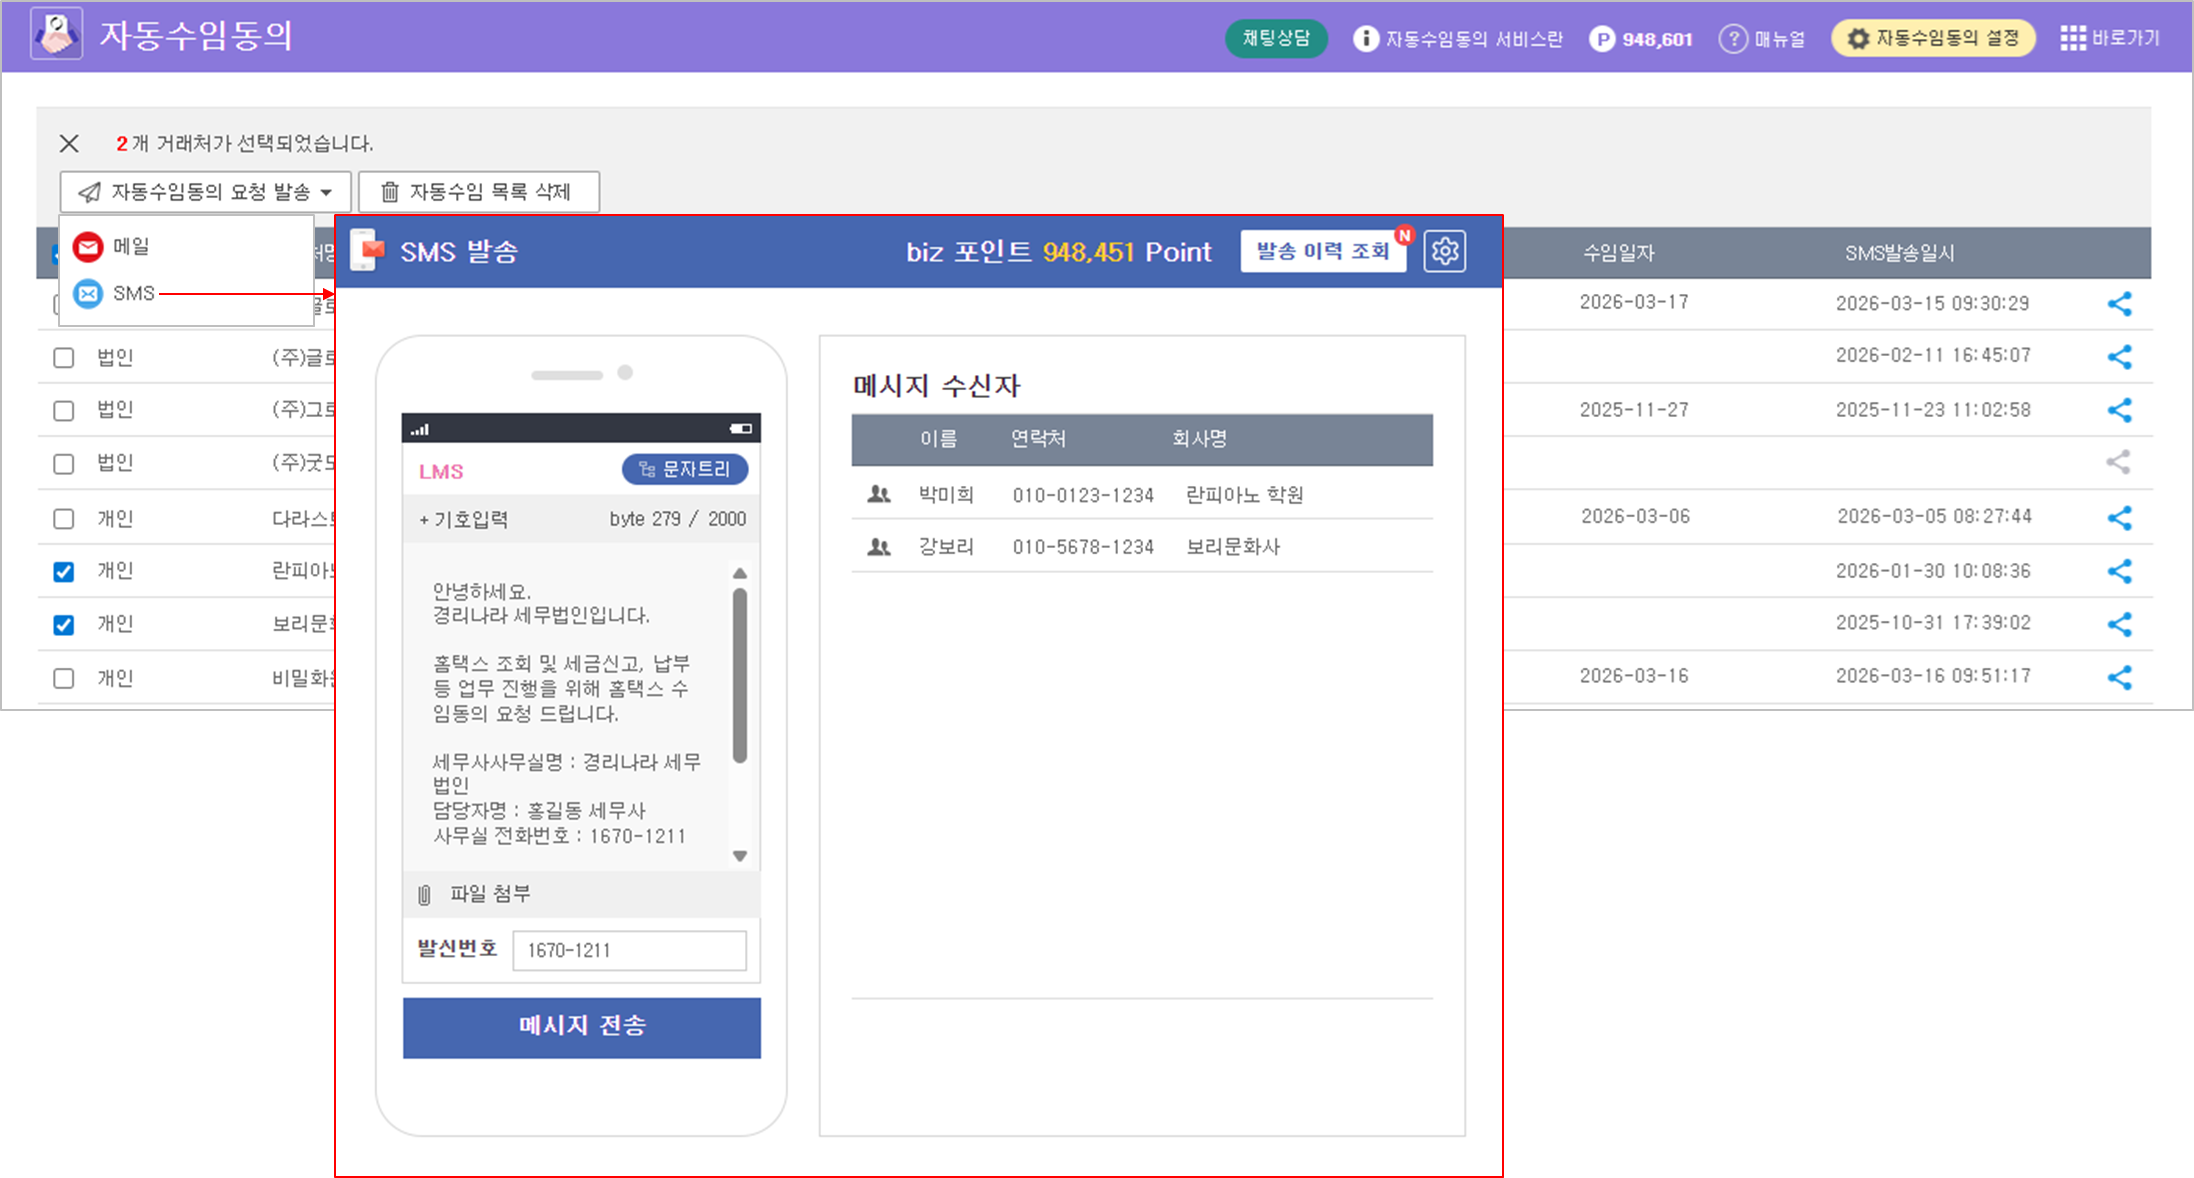2194x1178 pixels.
Task: Click the message scrollbar down arrow
Action: tap(740, 856)
